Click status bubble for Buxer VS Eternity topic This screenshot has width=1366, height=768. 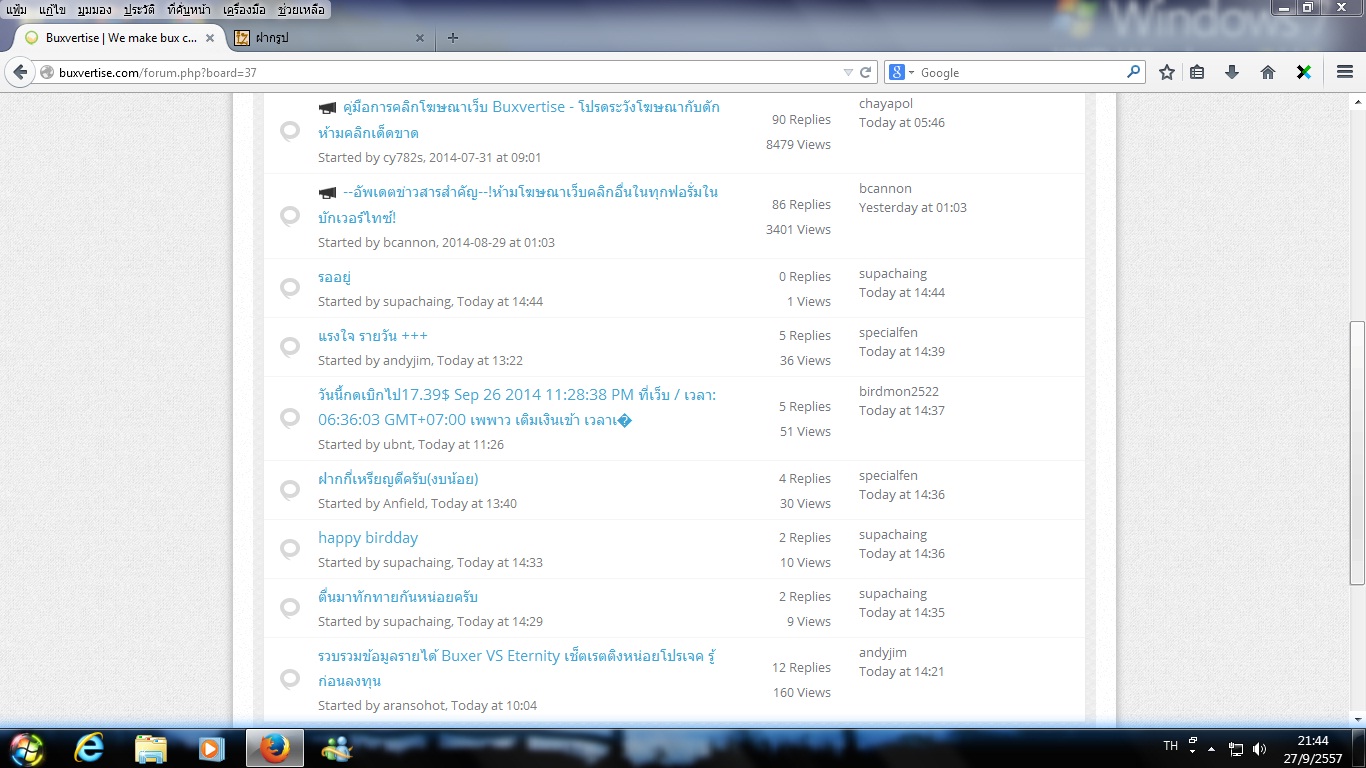coord(290,679)
